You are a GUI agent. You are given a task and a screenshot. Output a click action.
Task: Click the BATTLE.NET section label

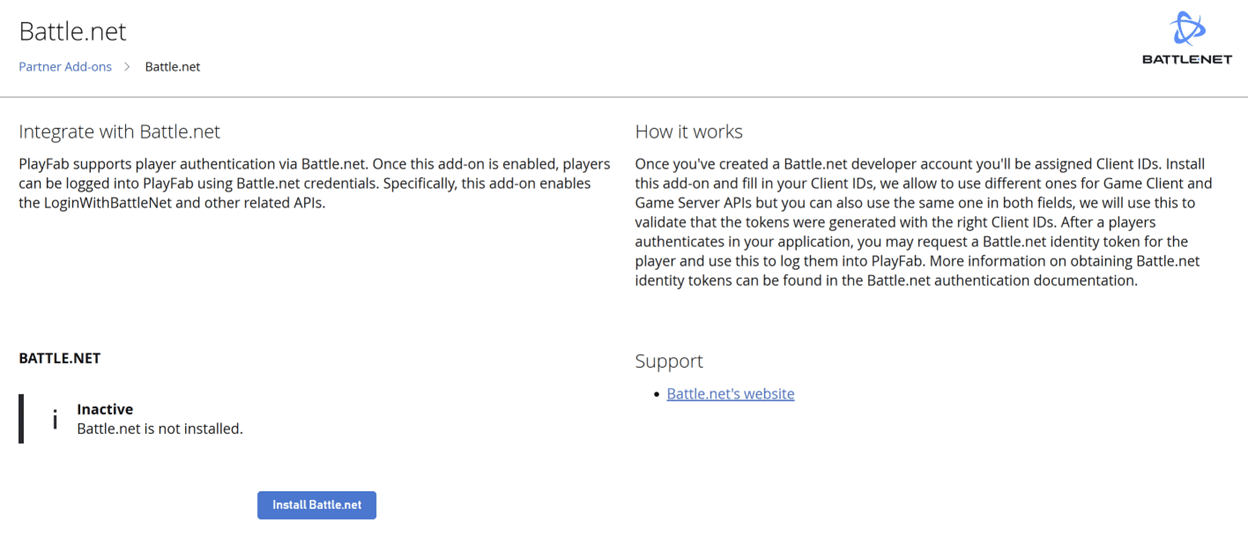pyautogui.click(x=60, y=358)
